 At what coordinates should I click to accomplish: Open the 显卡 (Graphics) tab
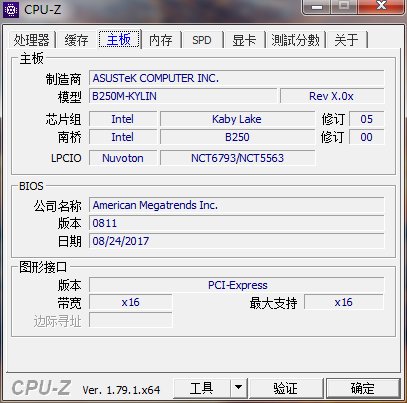pos(244,40)
